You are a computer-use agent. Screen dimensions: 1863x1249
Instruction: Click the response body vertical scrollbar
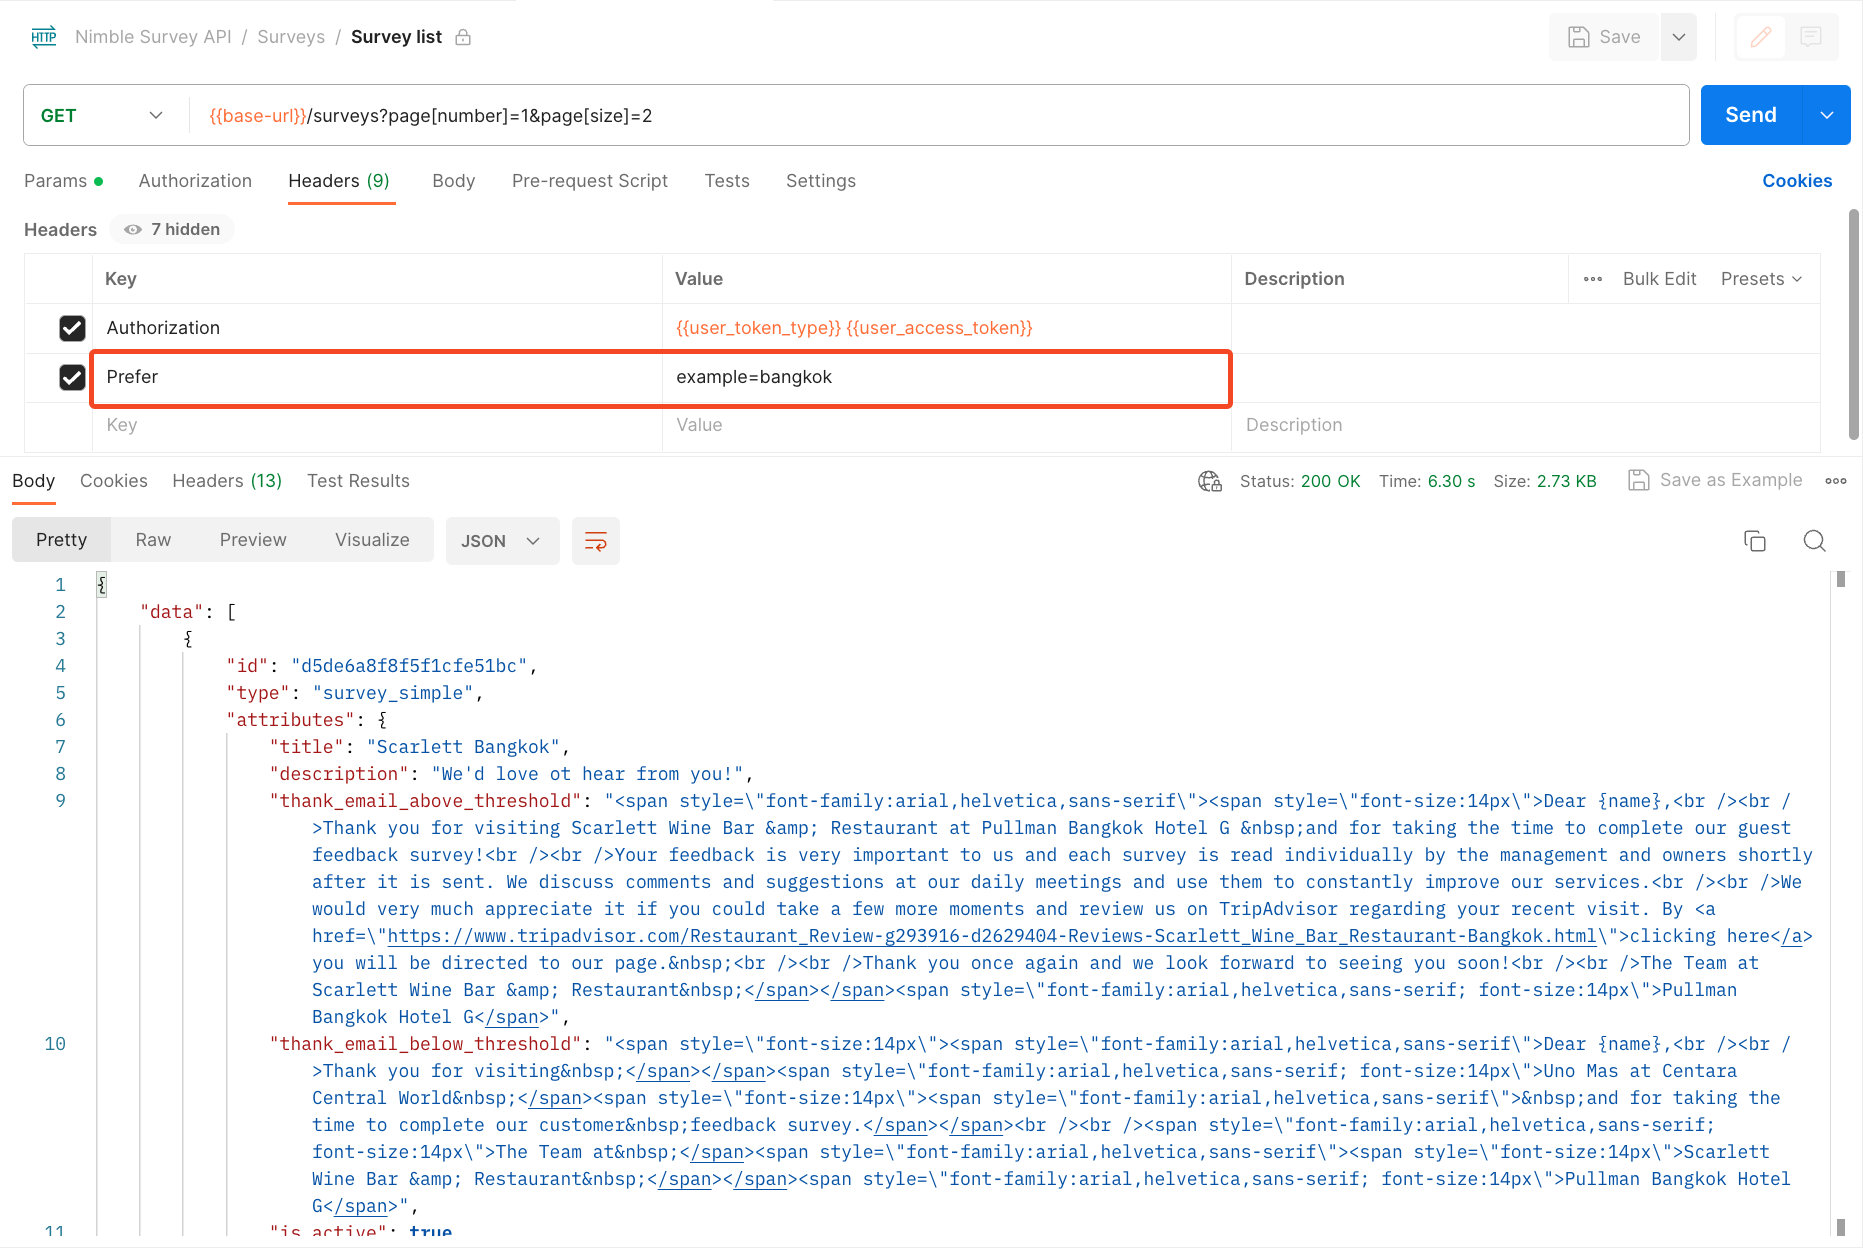coord(1840,900)
